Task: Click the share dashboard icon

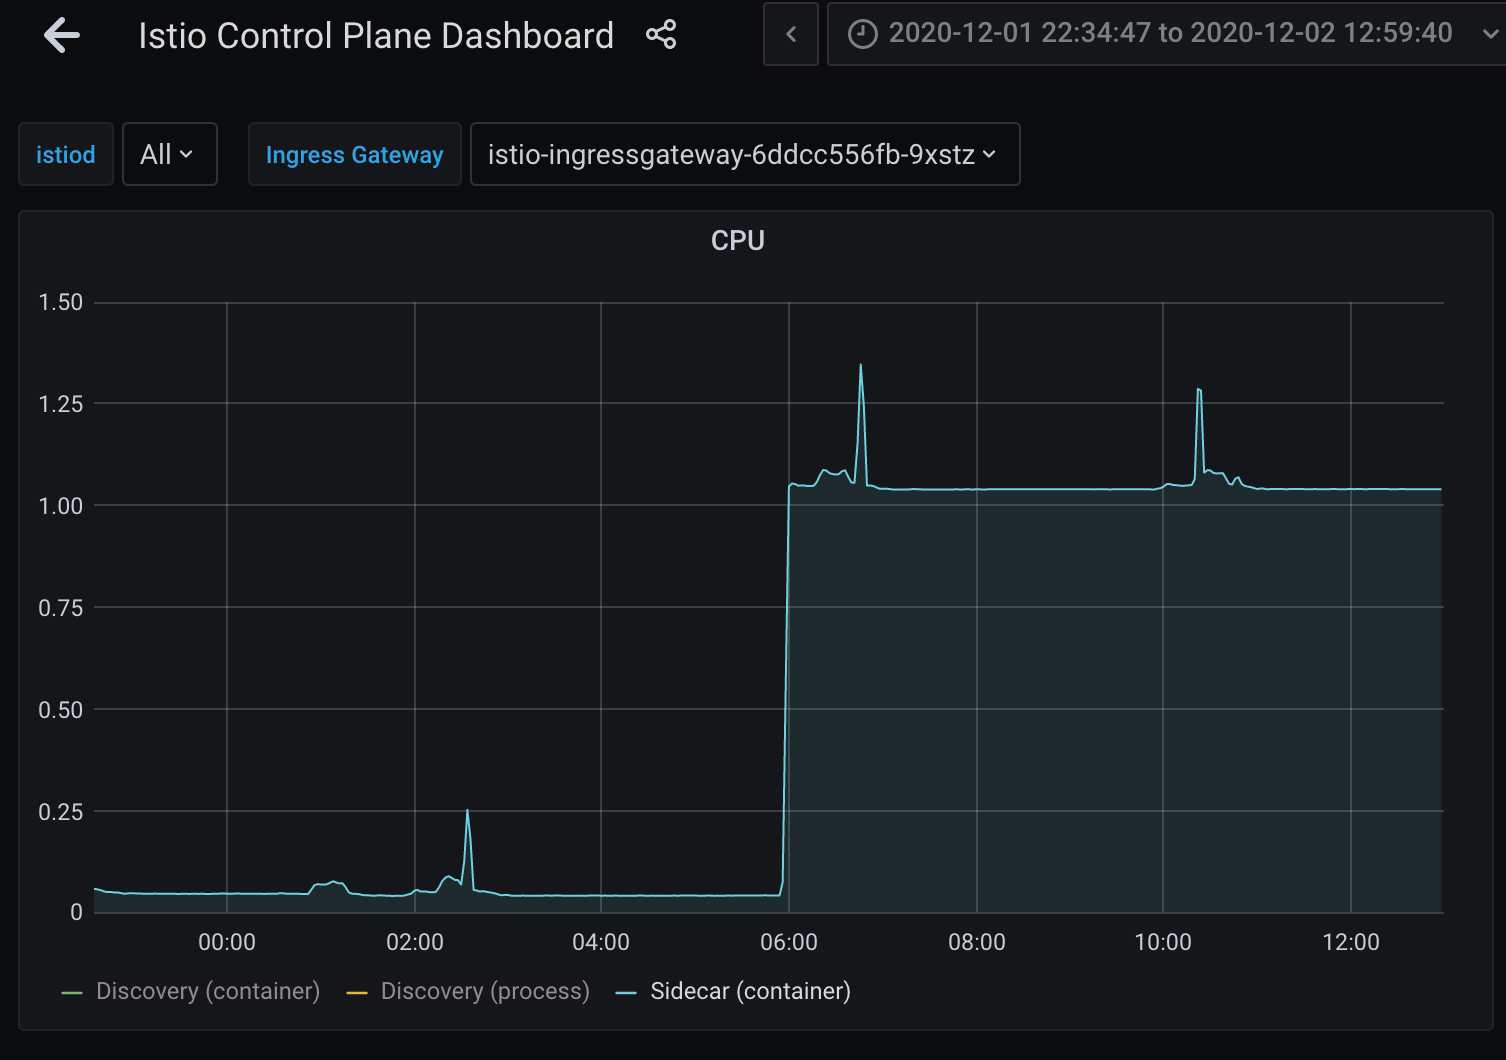Action: point(661,34)
